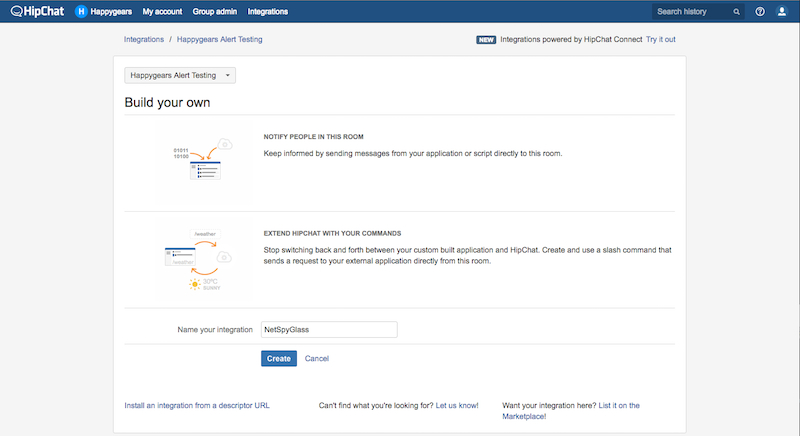Open the help question mark icon

click(x=760, y=11)
